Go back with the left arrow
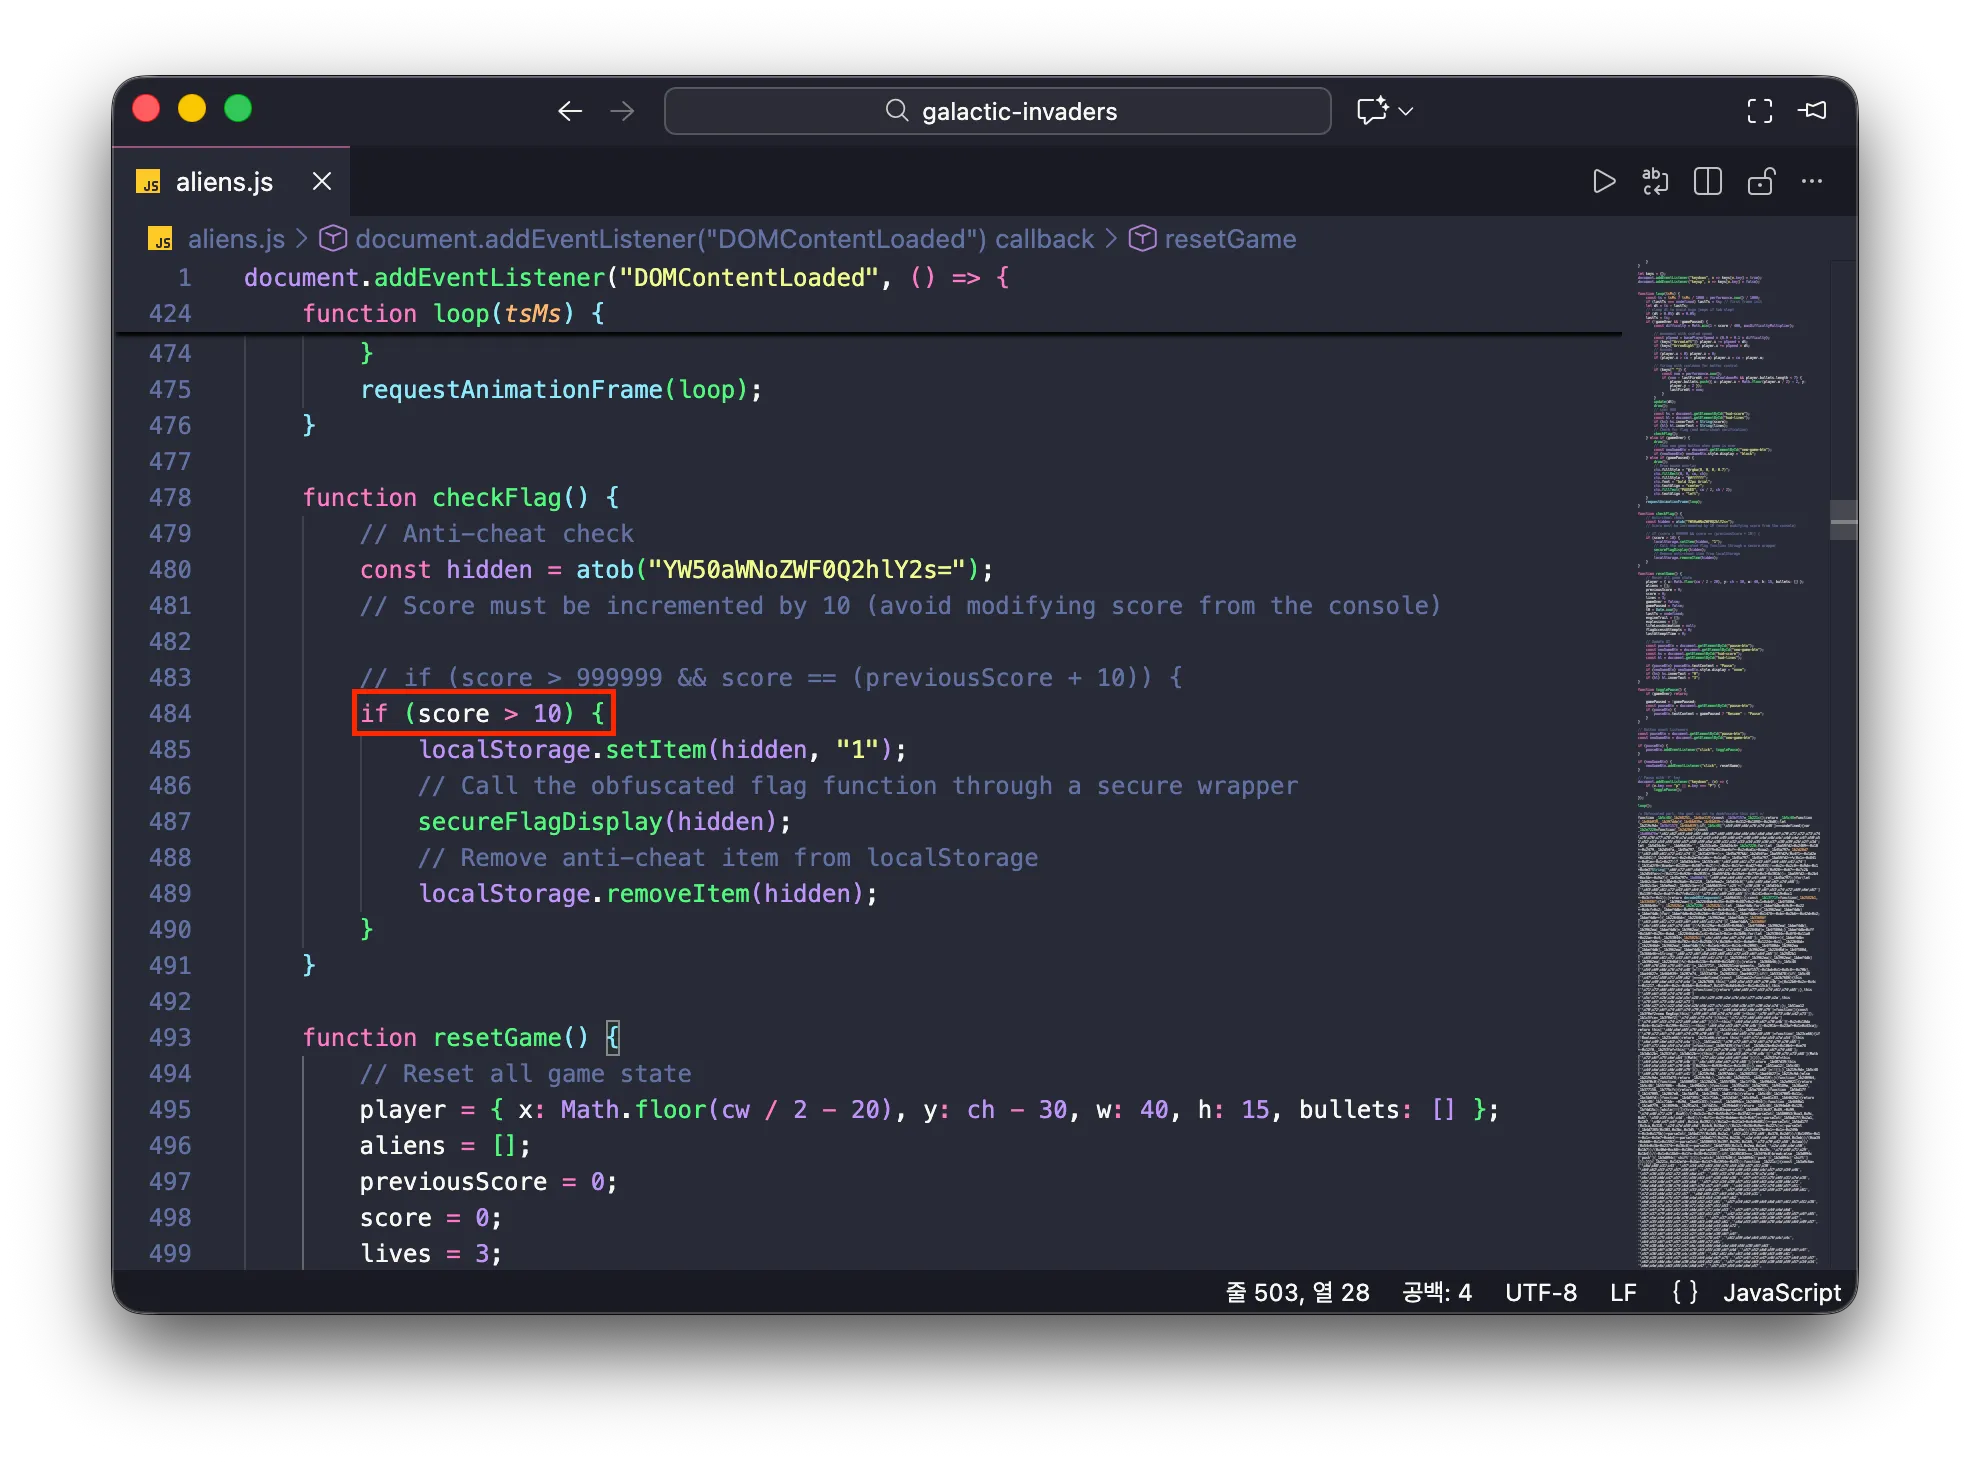This screenshot has width=1970, height=1462. [570, 111]
